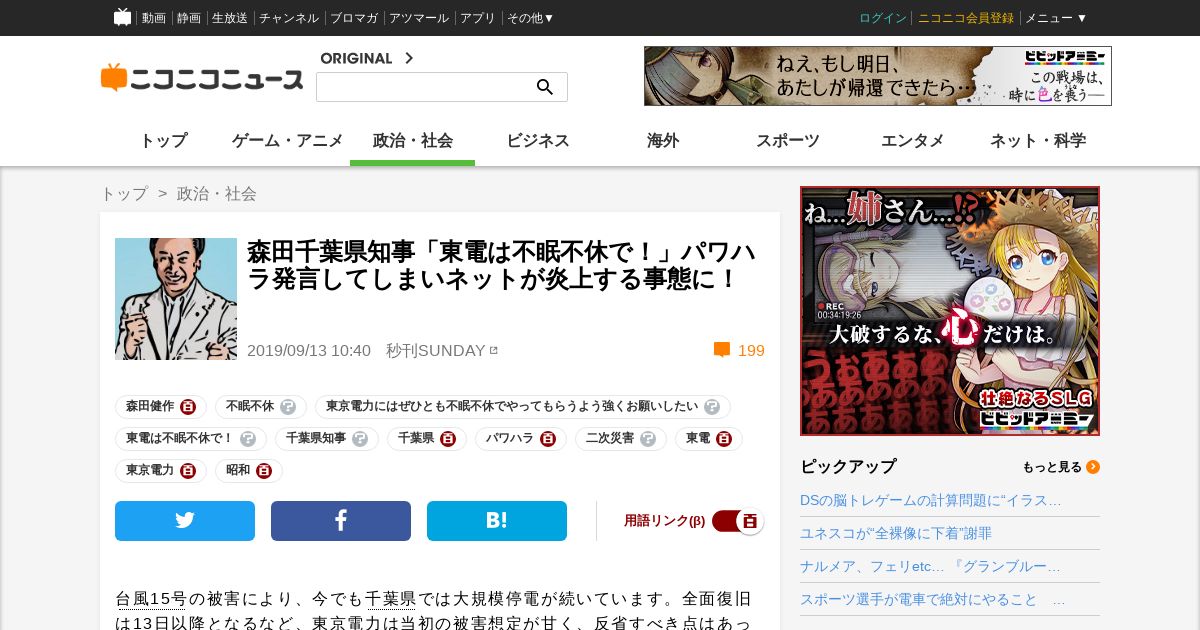Image resolution: width=1200 pixels, height=630 pixels.
Task: Select the ビジネス tab
Action: tap(538, 141)
